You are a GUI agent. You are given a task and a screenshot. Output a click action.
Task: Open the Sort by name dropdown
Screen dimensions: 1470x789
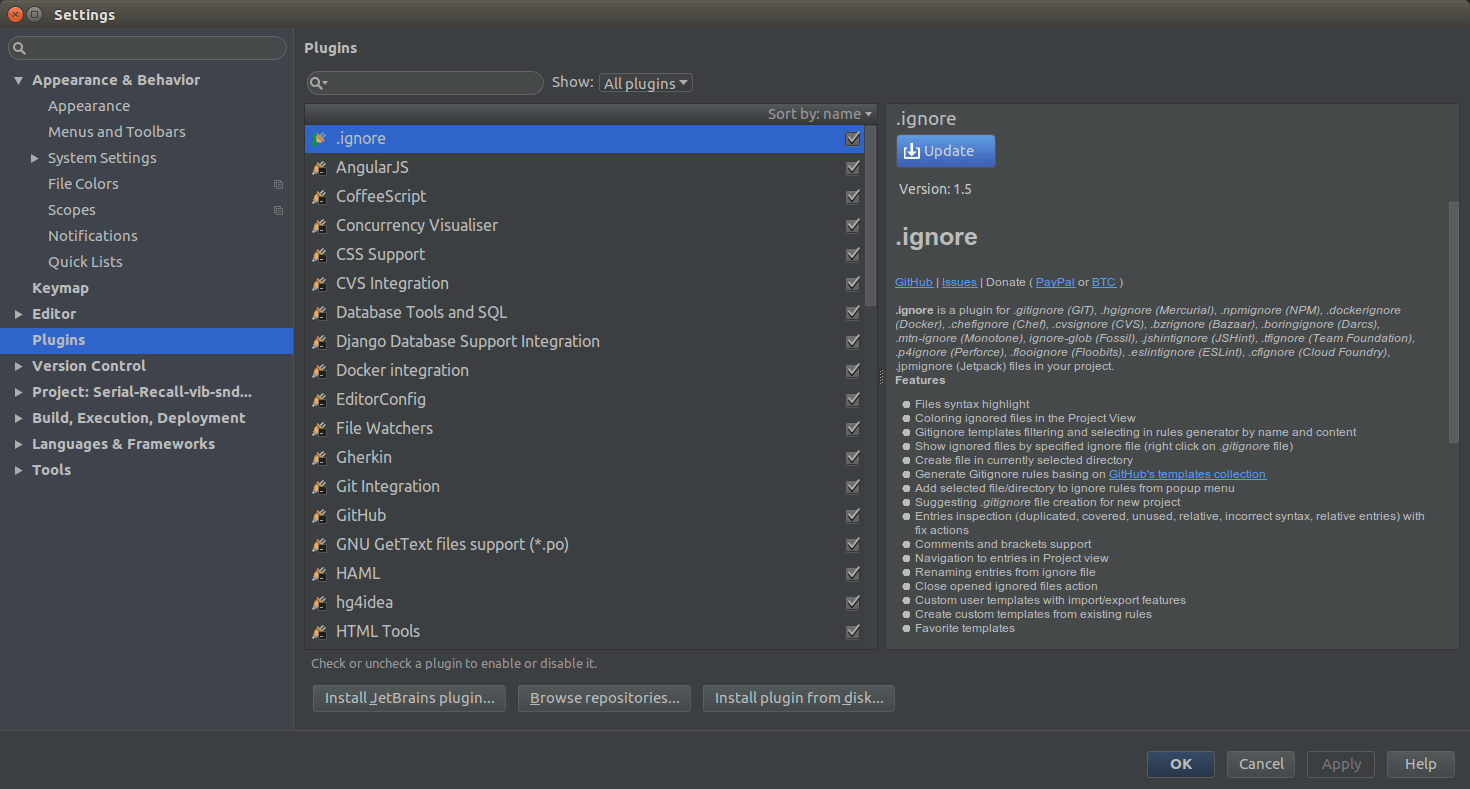[x=819, y=114]
